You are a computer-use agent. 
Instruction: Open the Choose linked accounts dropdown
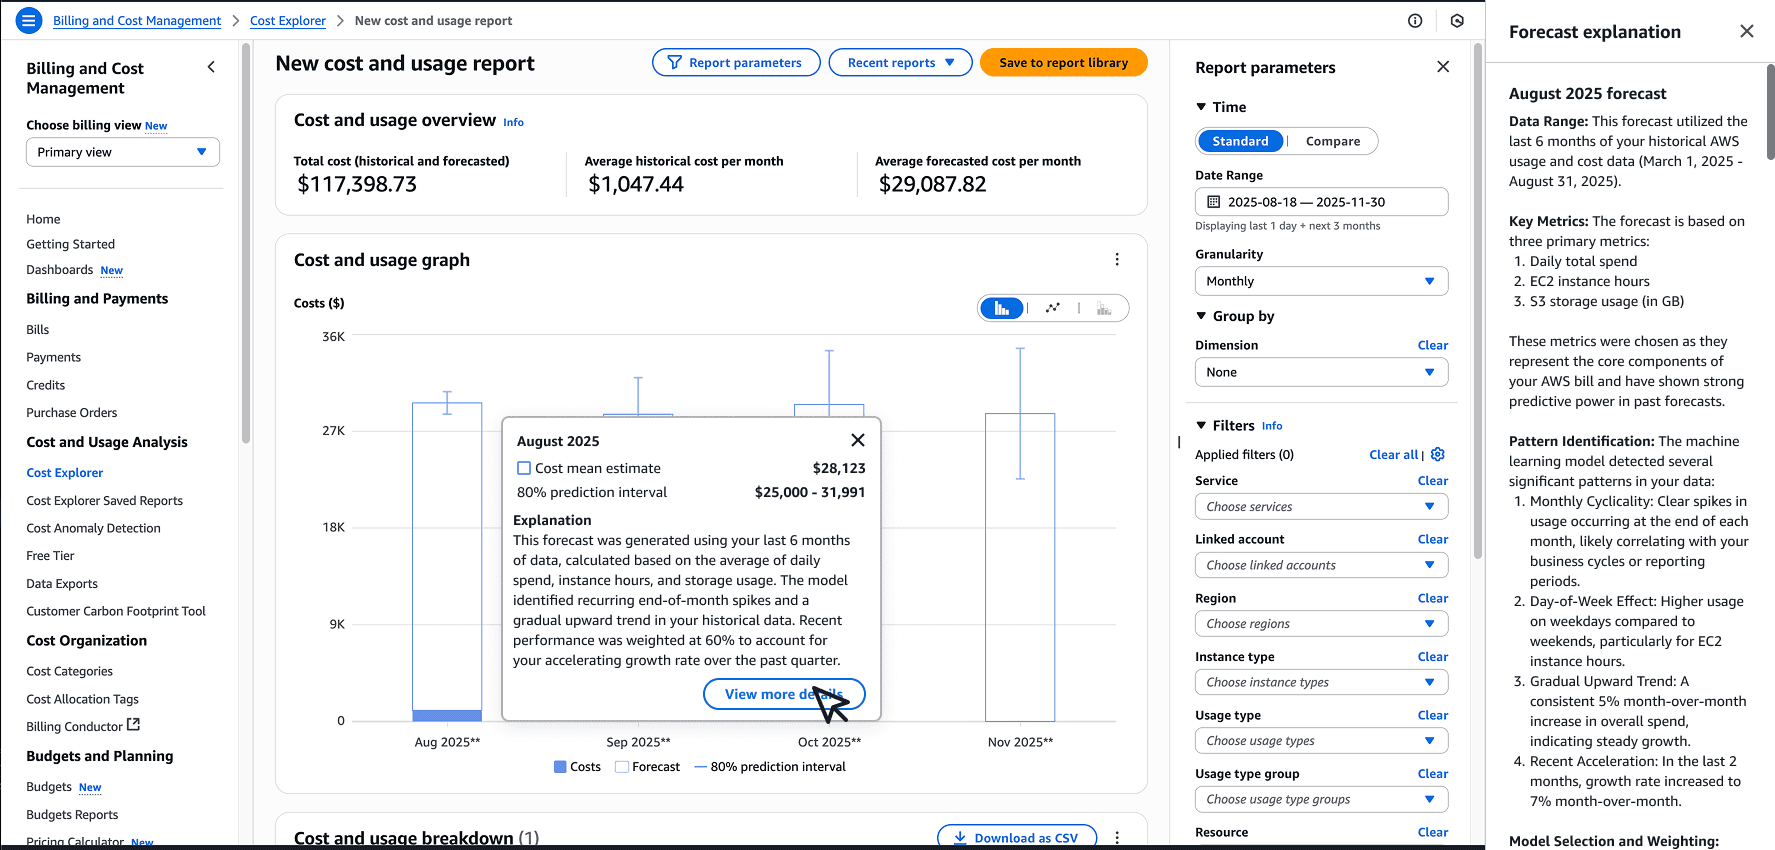coord(1321,565)
